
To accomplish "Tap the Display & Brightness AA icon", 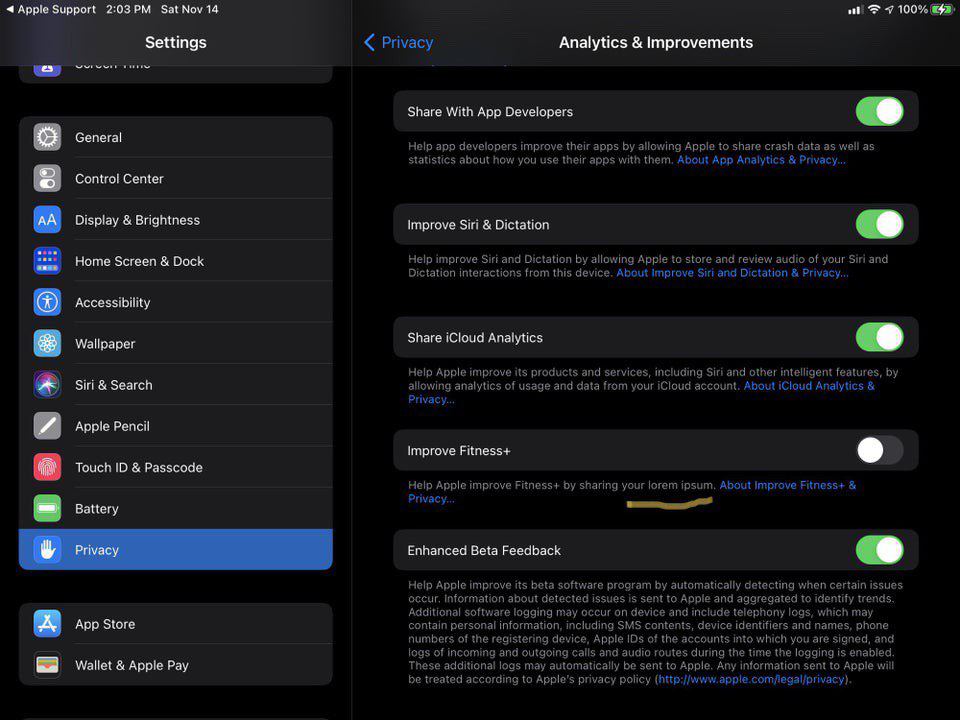I will [47, 220].
